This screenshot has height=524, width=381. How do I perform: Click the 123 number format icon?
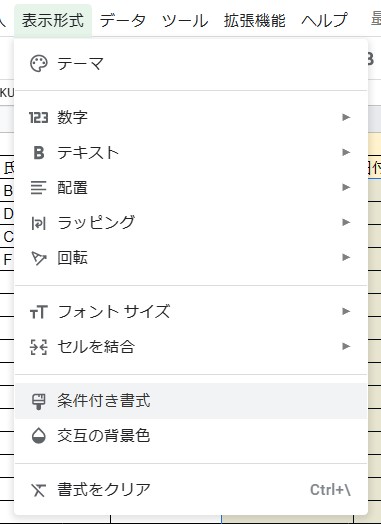tap(38, 117)
